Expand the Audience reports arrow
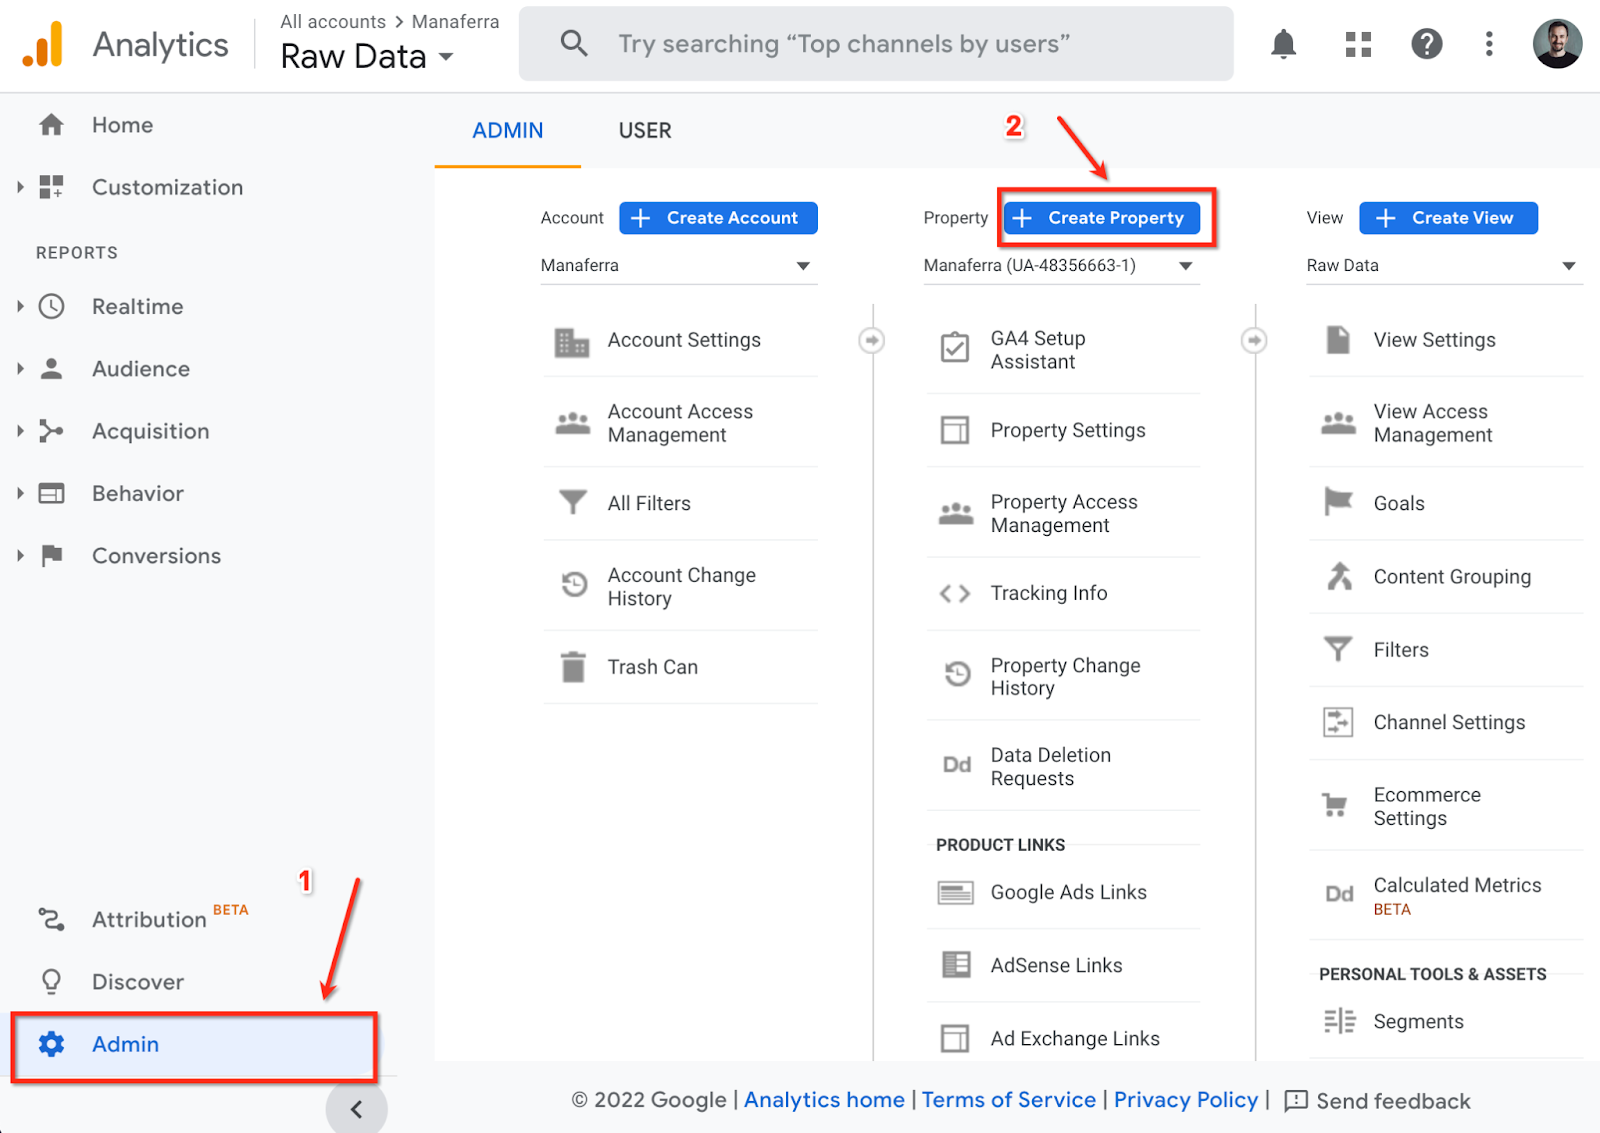1600x1133 pixels. [20, 368]
